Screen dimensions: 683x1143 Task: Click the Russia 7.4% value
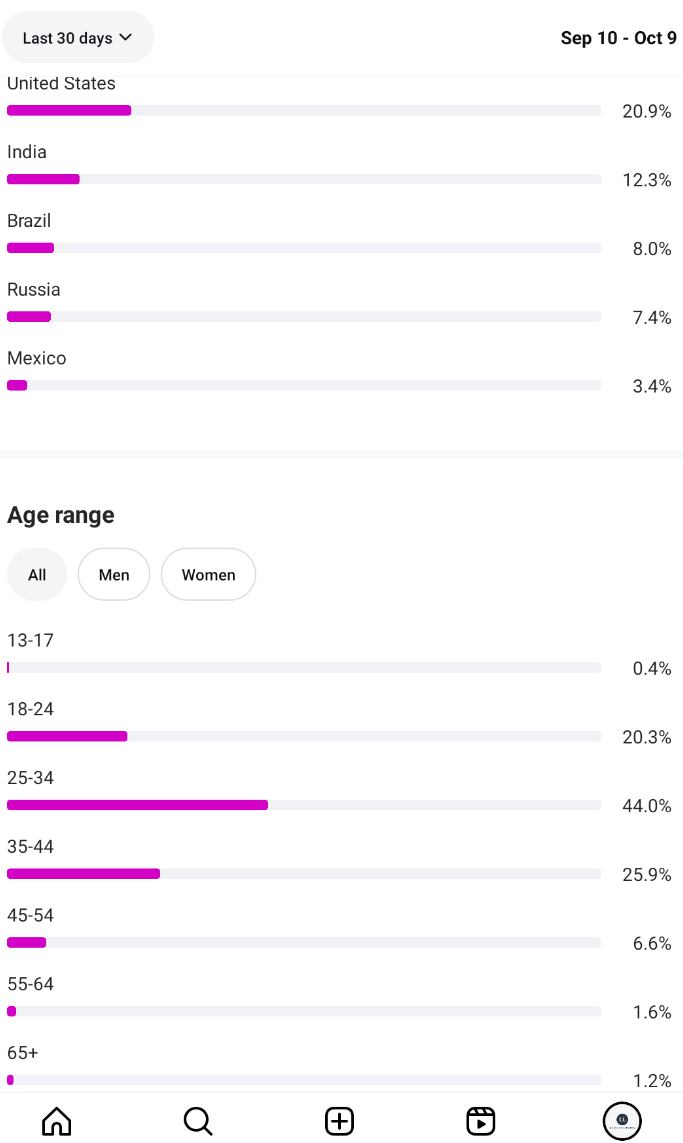click(x=651, y=318)
